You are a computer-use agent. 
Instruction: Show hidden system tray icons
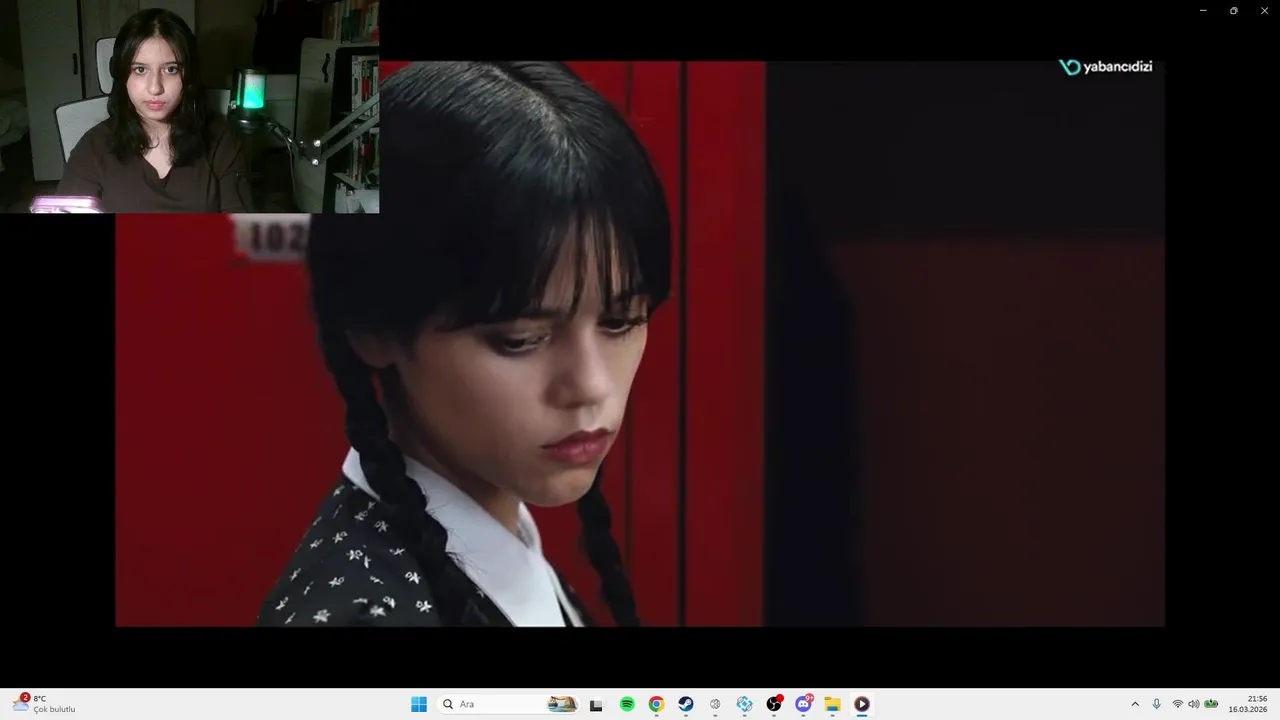[1135, 704]
